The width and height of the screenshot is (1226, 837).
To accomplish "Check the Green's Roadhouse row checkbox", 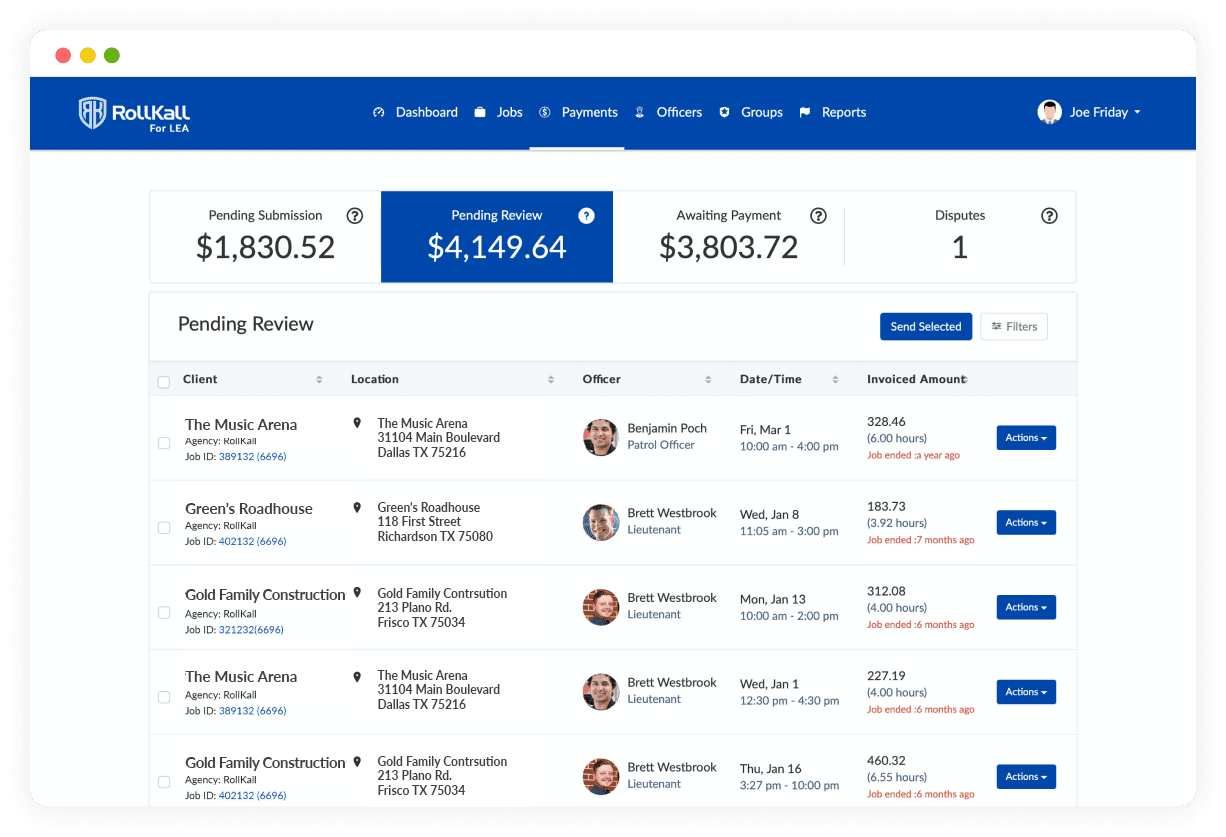I will 164,528.
